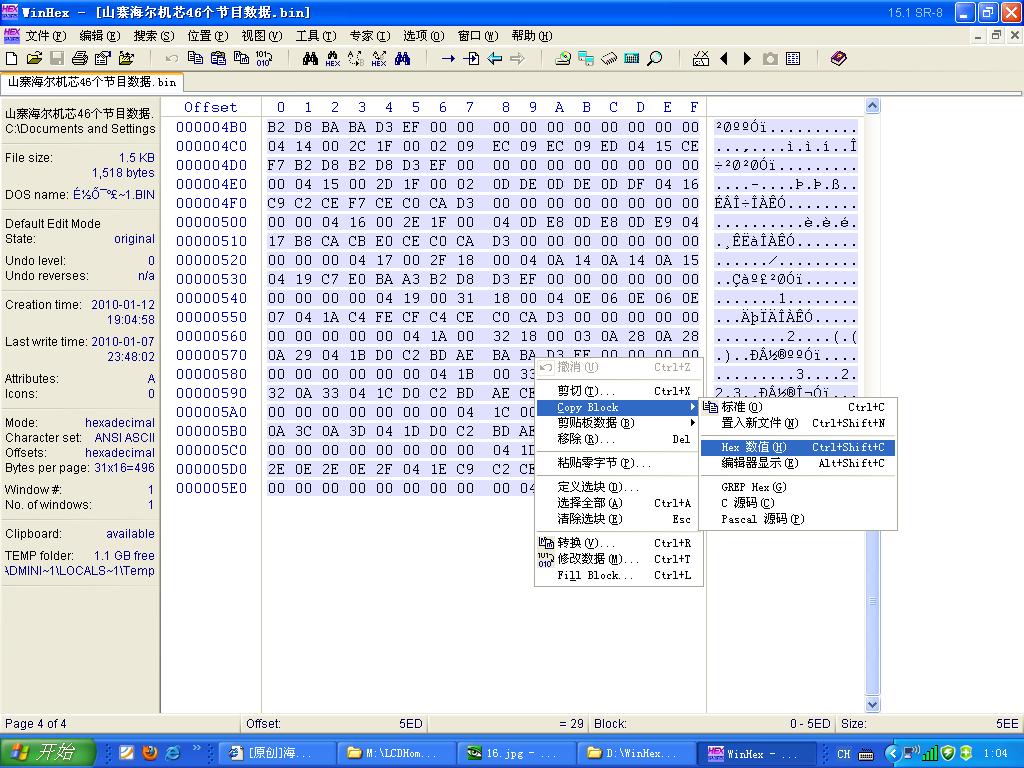The width and height of the screenshot is (1024, 768).
Task: Select Pascal 源码(P) in the submenu
Action: tap(797, 519)
